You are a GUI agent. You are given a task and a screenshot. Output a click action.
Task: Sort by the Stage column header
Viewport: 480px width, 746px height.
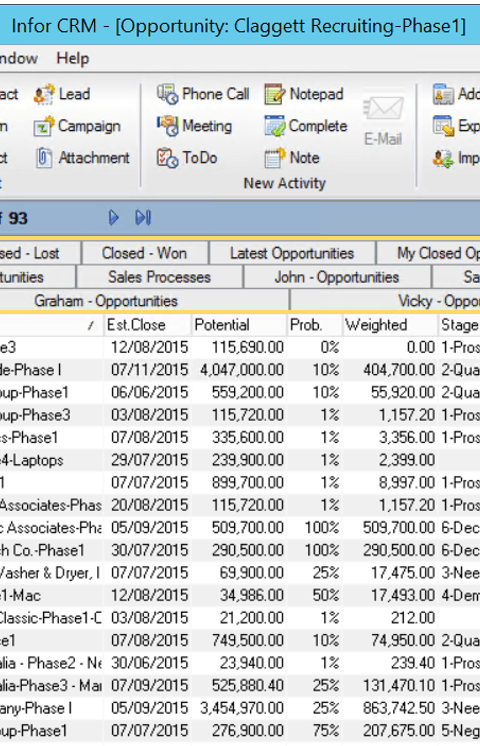coord(459,325)
